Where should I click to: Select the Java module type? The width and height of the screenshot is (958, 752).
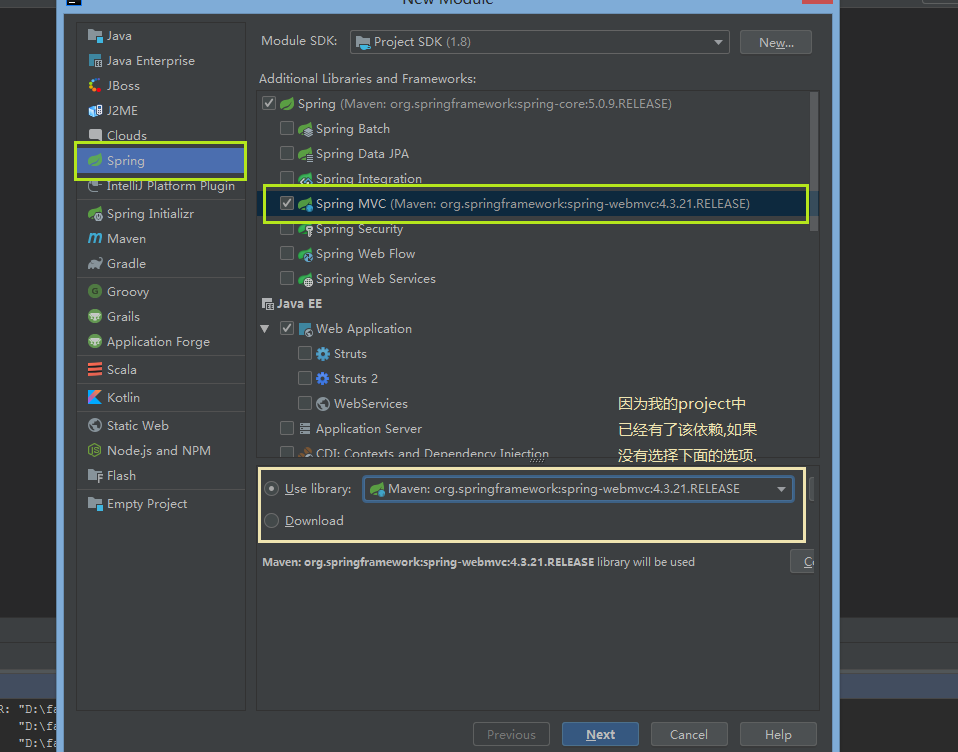point(161,35)
